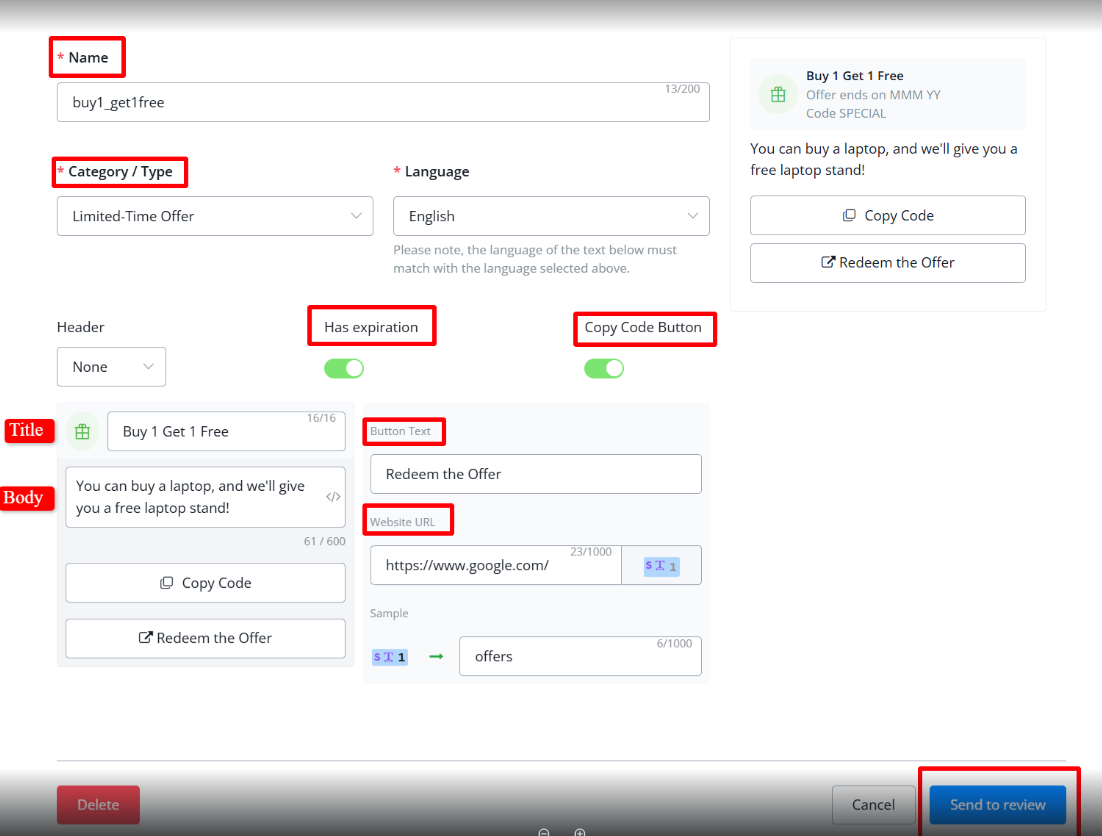Click the Sample input containing offers
Viewport: 1102px width, 836px height.
[580, 657]
